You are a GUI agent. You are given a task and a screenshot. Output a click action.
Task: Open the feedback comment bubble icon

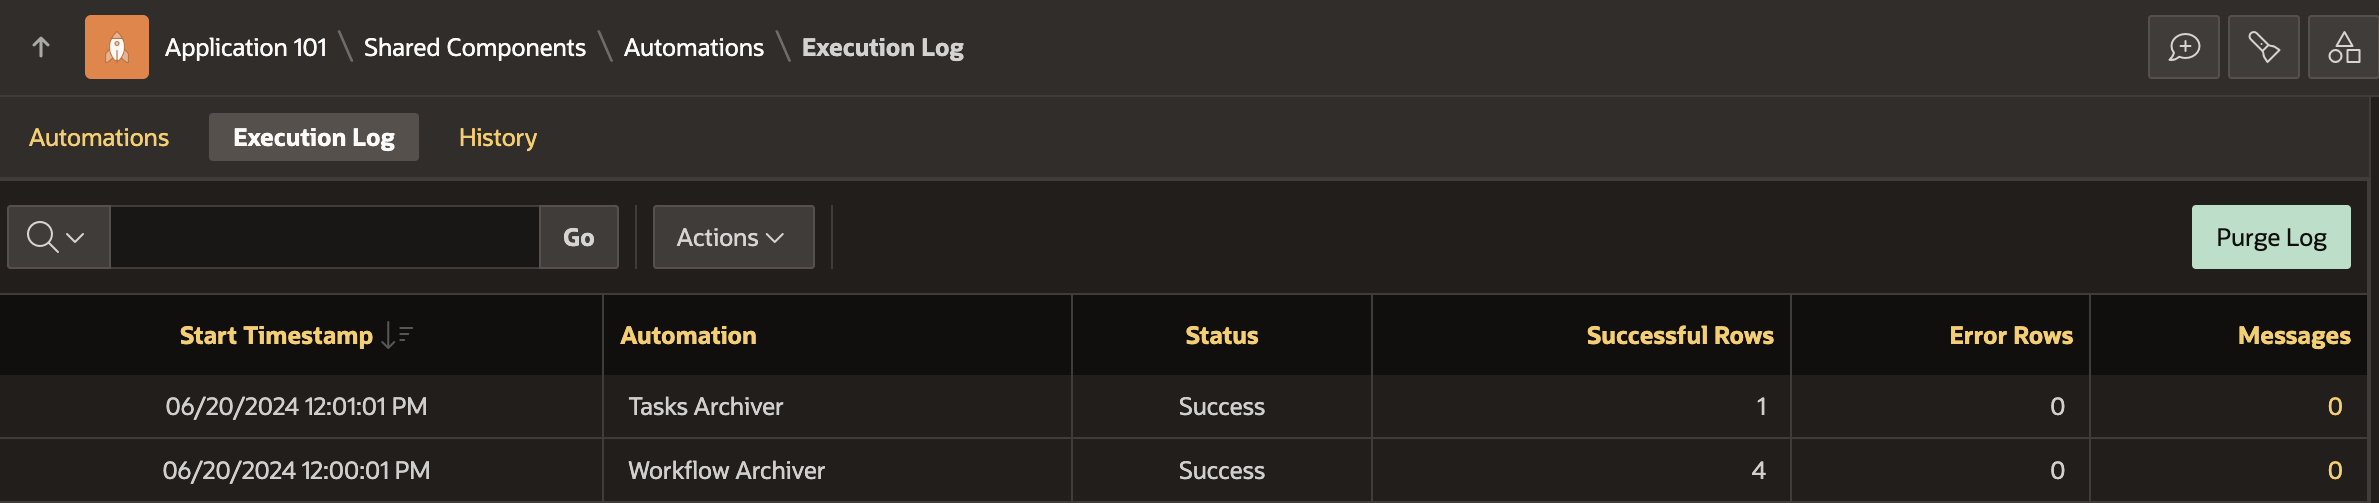(x=2183, y=47)
